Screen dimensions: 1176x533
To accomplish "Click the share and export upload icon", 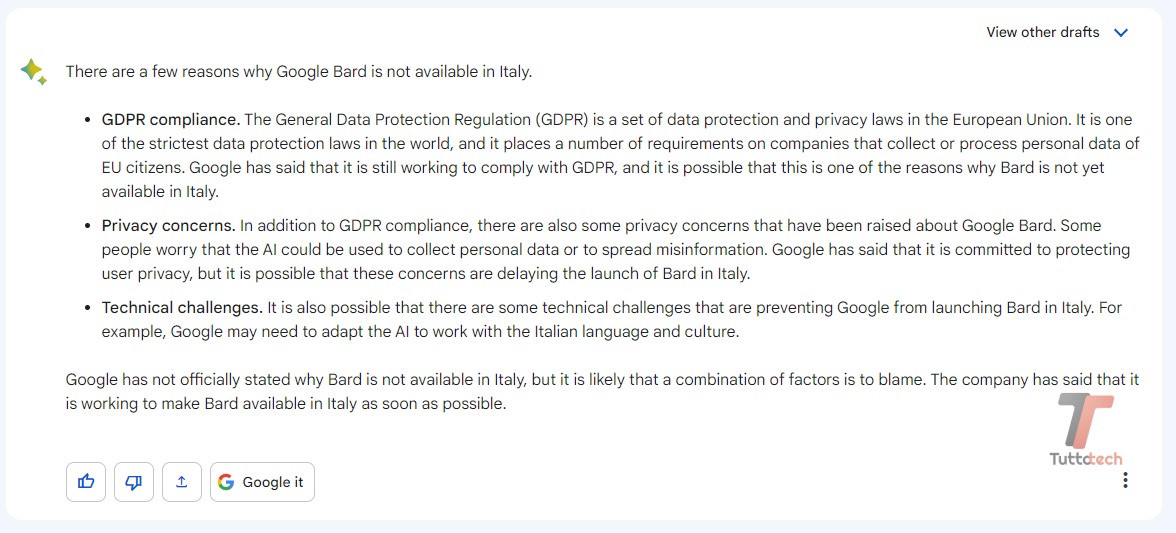I will coord(182,482).
